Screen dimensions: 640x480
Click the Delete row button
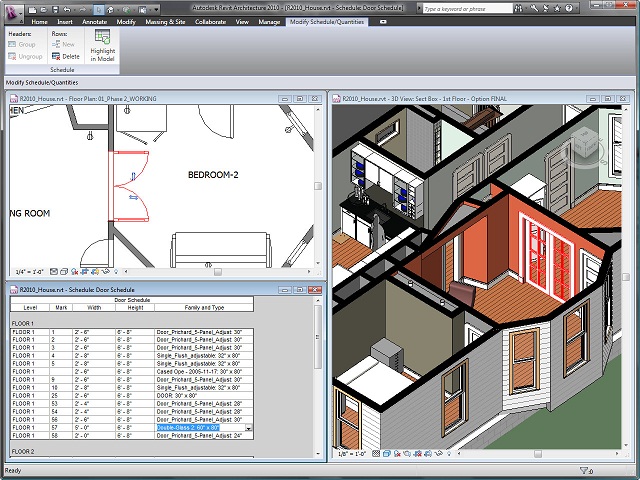[x=66, y=56]
